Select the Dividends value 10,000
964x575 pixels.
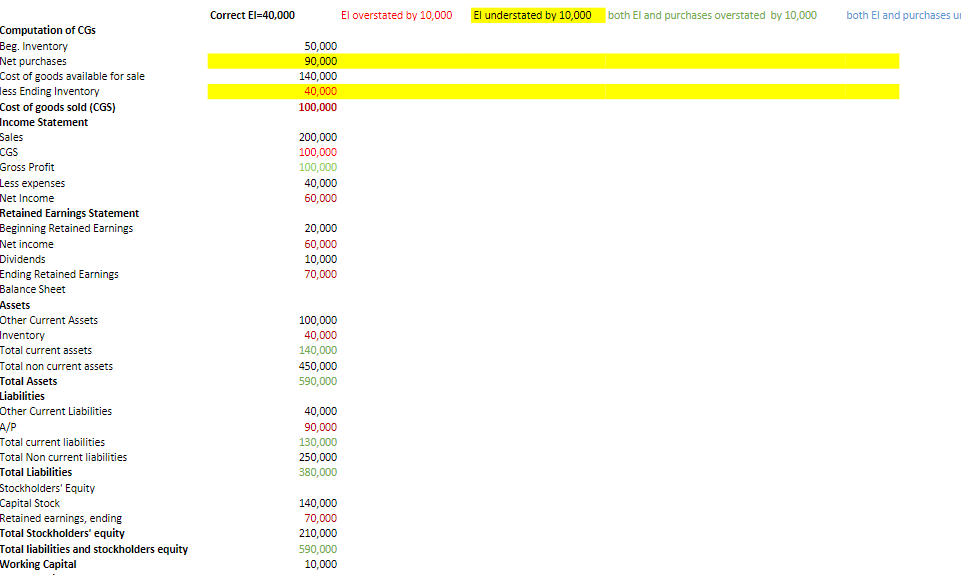(x=320, y=260)
